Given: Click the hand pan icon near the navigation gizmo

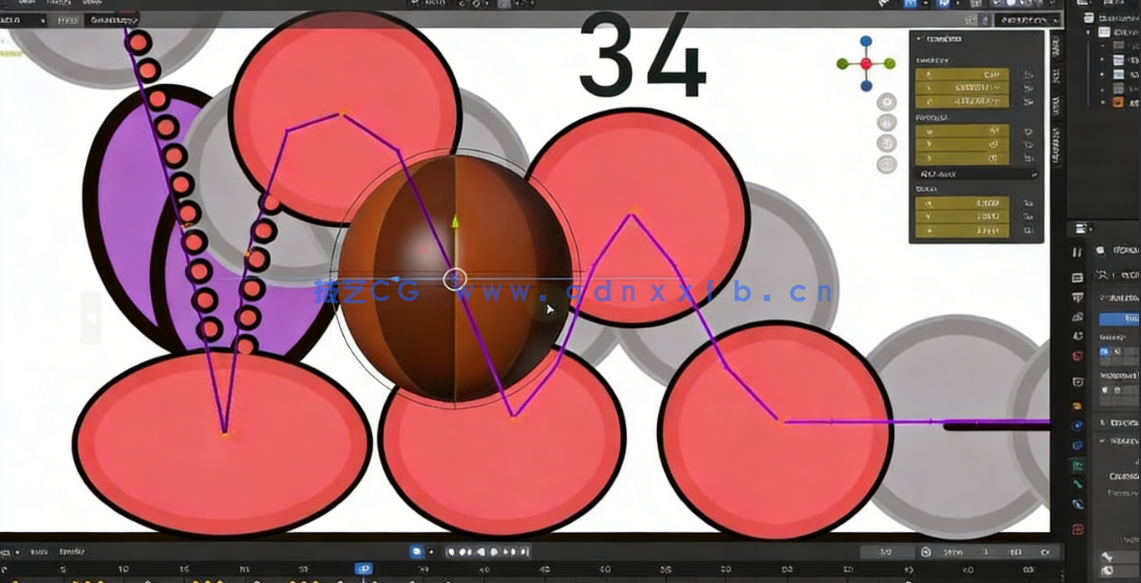Looking at the screenshot, I should click(885, 124).
